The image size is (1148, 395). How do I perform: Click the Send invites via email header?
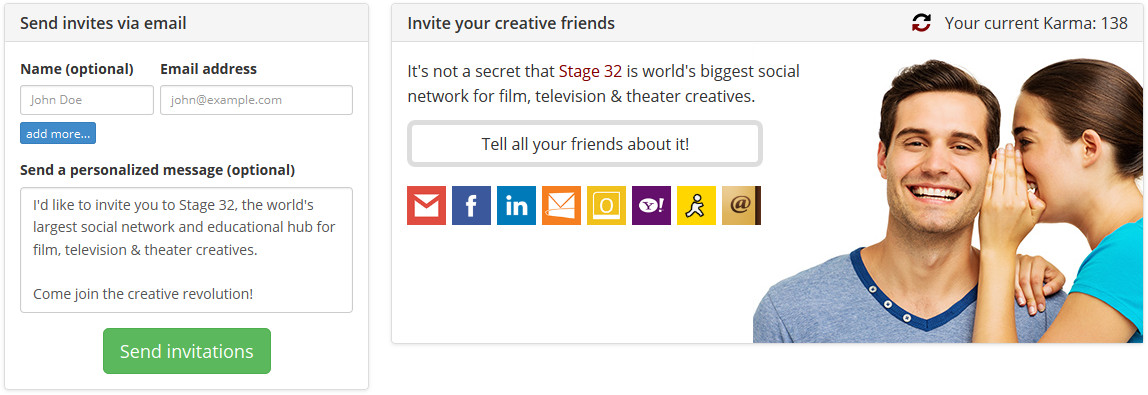103,23
